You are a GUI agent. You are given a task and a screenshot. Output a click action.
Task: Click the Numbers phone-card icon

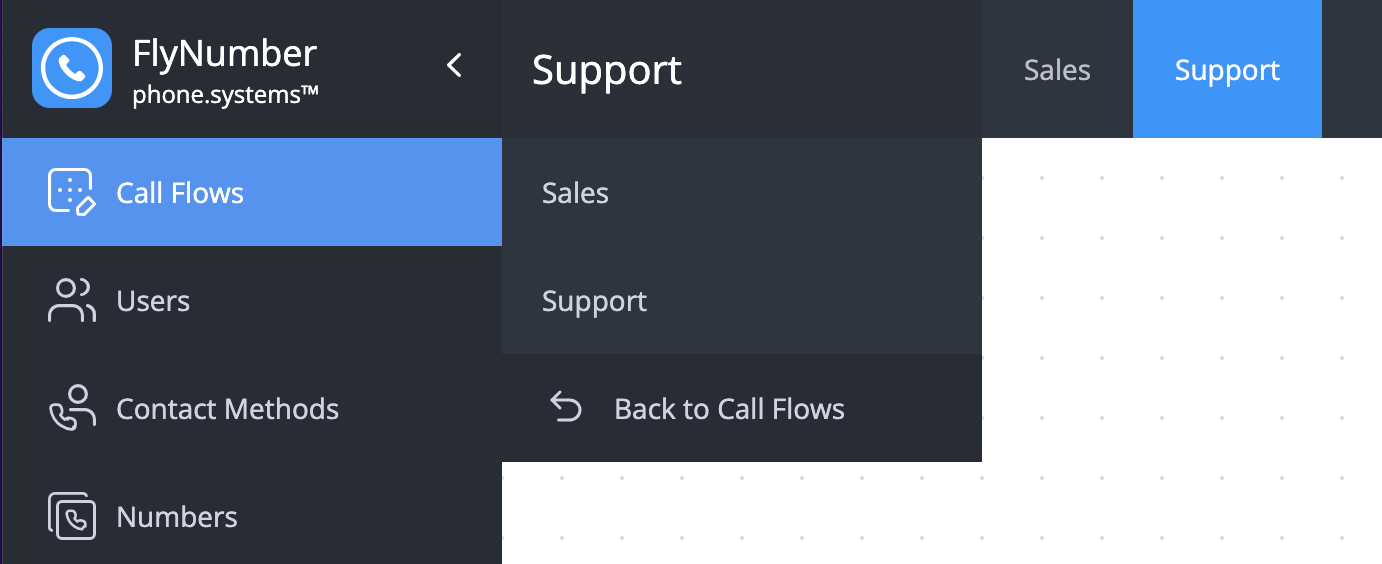click(x=72, y=516)
